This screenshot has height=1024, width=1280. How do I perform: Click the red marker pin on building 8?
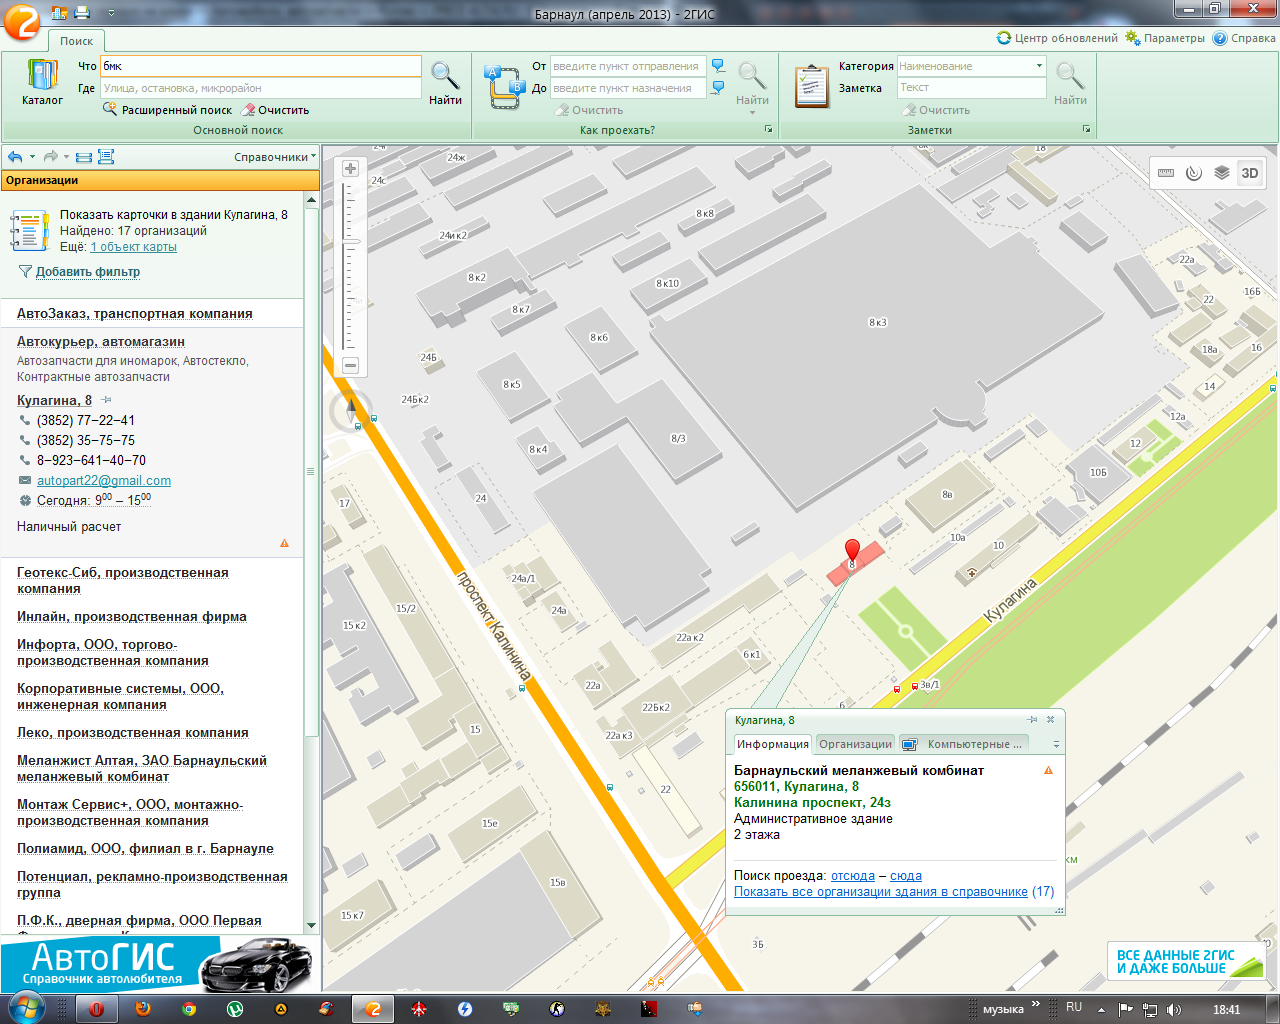point(852,552)
